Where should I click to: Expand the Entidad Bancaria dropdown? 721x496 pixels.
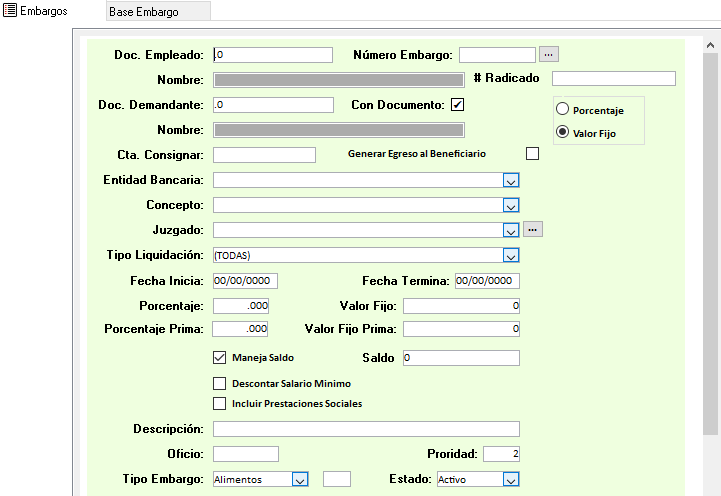click(510, 180)
